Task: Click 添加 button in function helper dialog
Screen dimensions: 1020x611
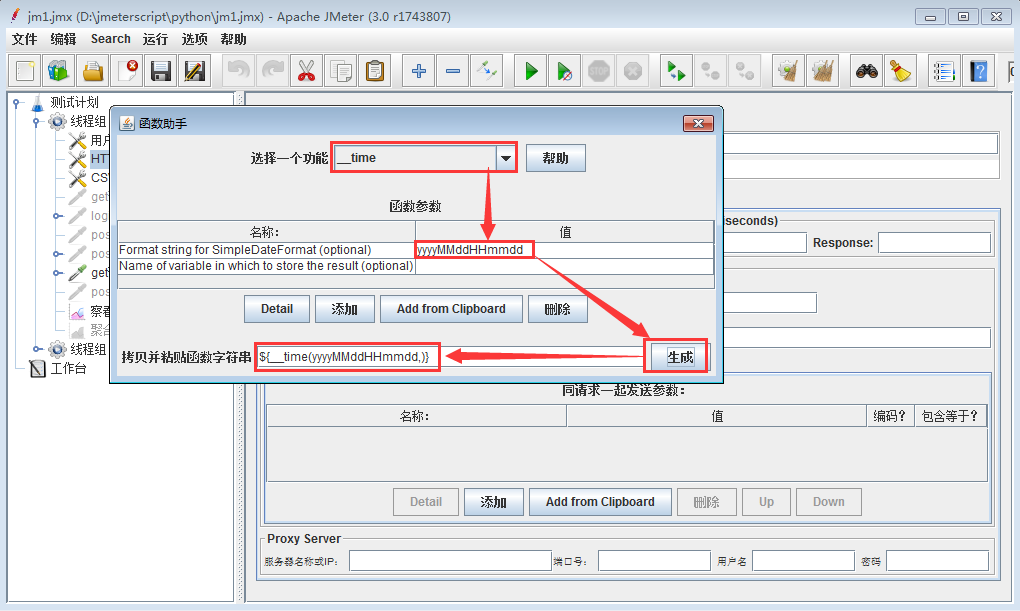Action: [x=345, y=309]
